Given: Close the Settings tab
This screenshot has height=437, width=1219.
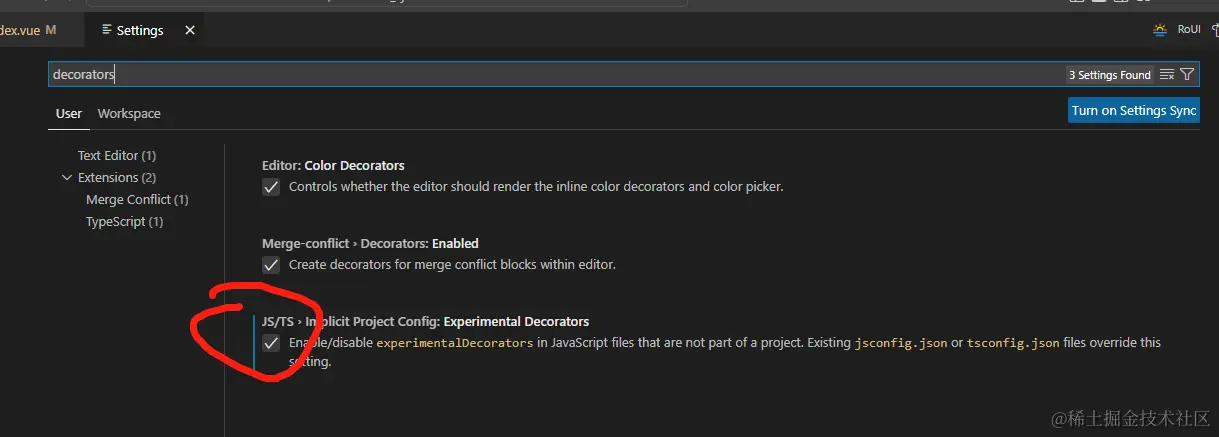Looking at the screenshot, I should tap(190, 30).
